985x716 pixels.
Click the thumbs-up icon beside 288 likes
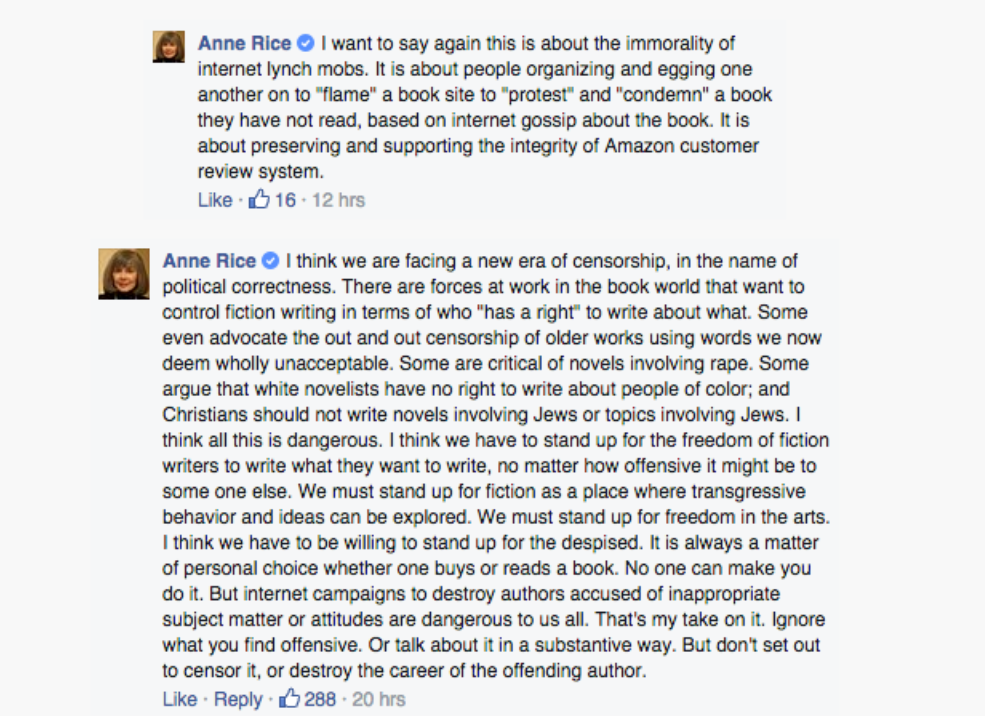click(290, 698)
